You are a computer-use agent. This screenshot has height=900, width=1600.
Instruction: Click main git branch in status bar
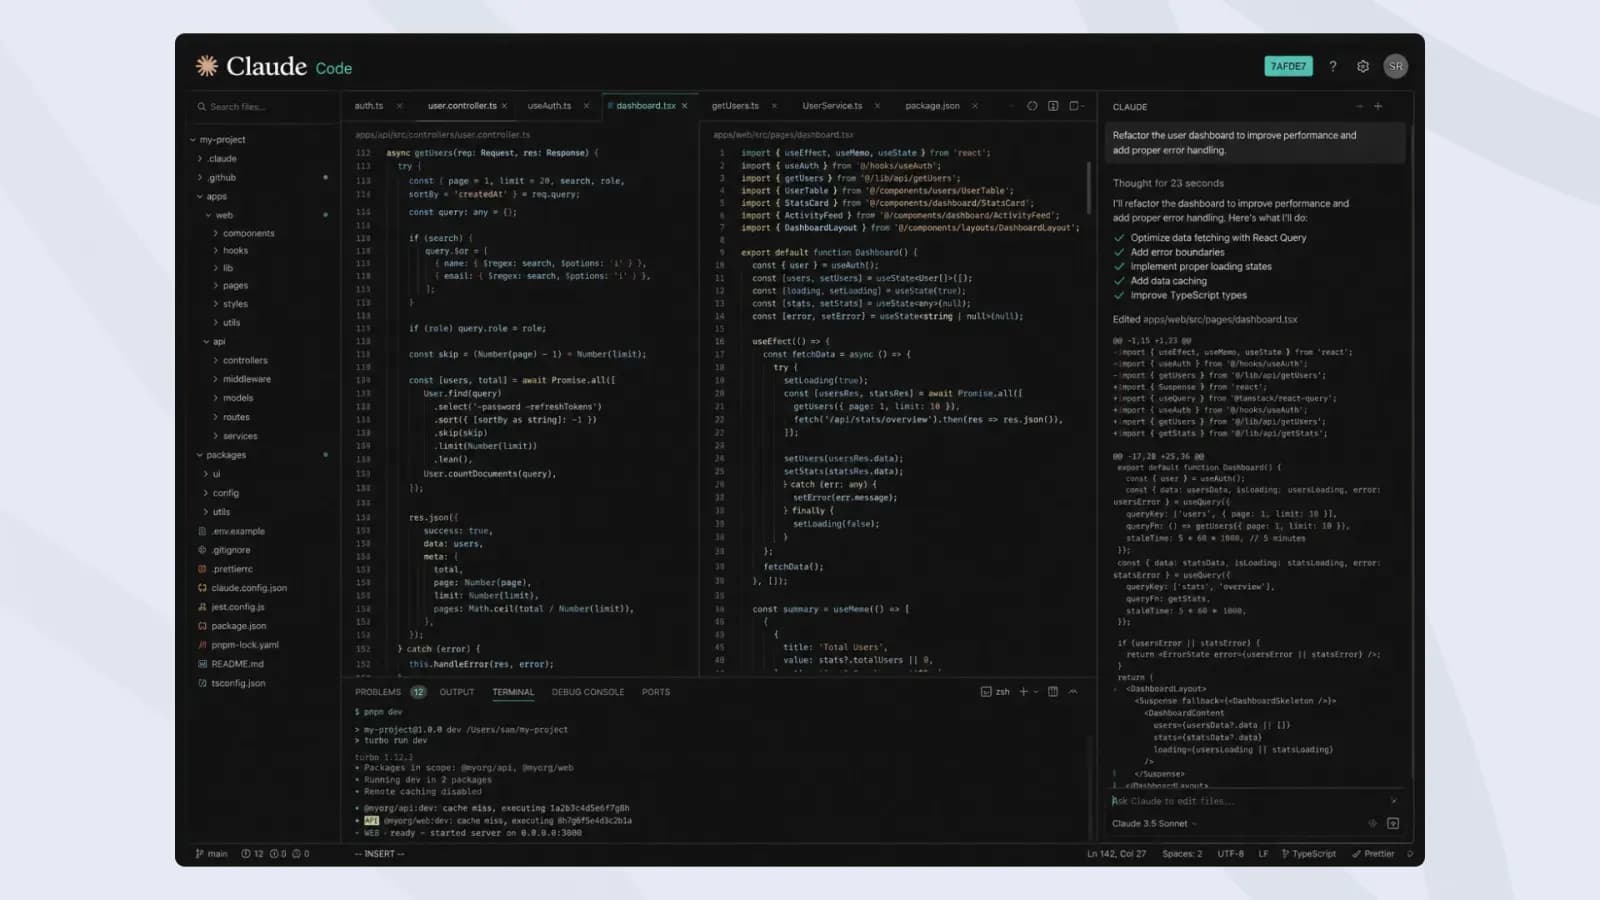point(212,854)
